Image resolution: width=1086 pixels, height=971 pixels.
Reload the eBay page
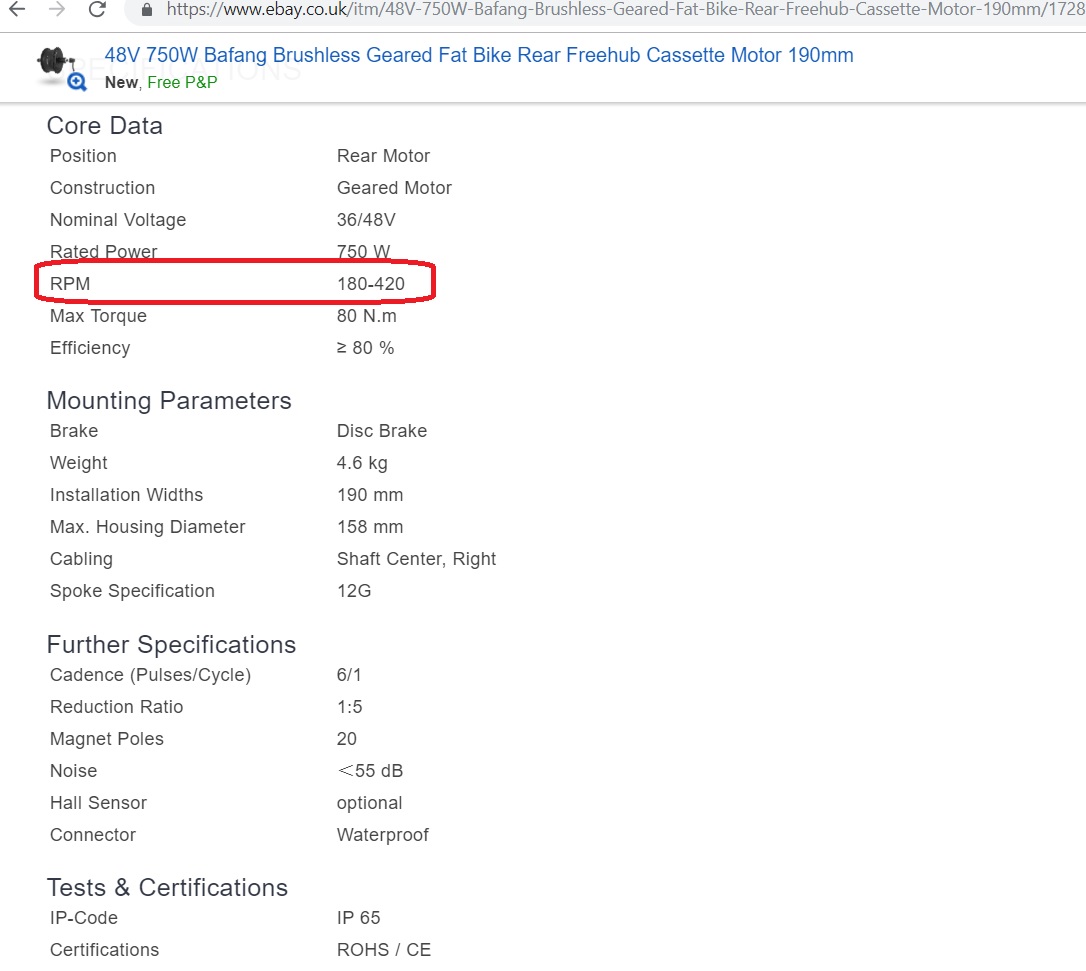click(x=97, y=9)
